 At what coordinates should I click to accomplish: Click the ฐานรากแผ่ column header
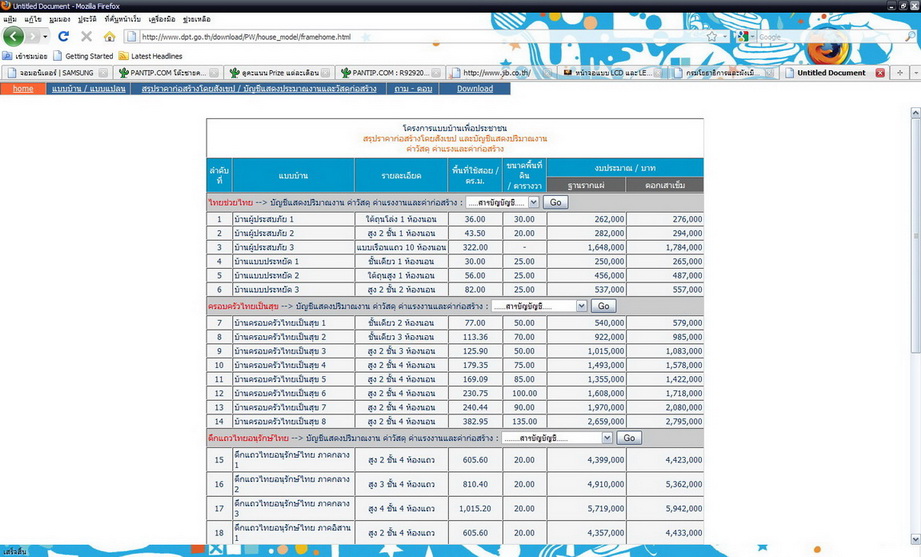tap(586, 185)
